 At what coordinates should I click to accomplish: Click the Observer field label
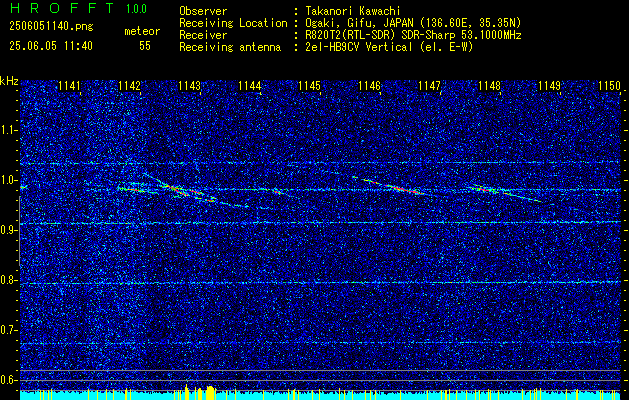(x=203, y=11)
